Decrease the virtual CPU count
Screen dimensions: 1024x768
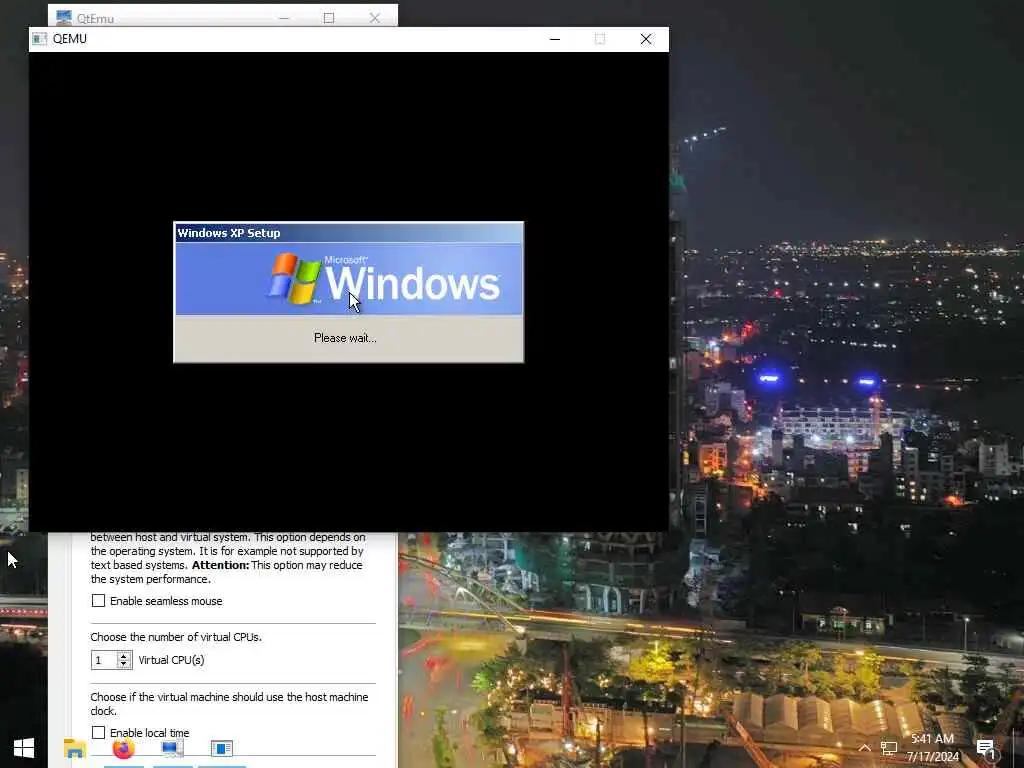tap(124, 664)
